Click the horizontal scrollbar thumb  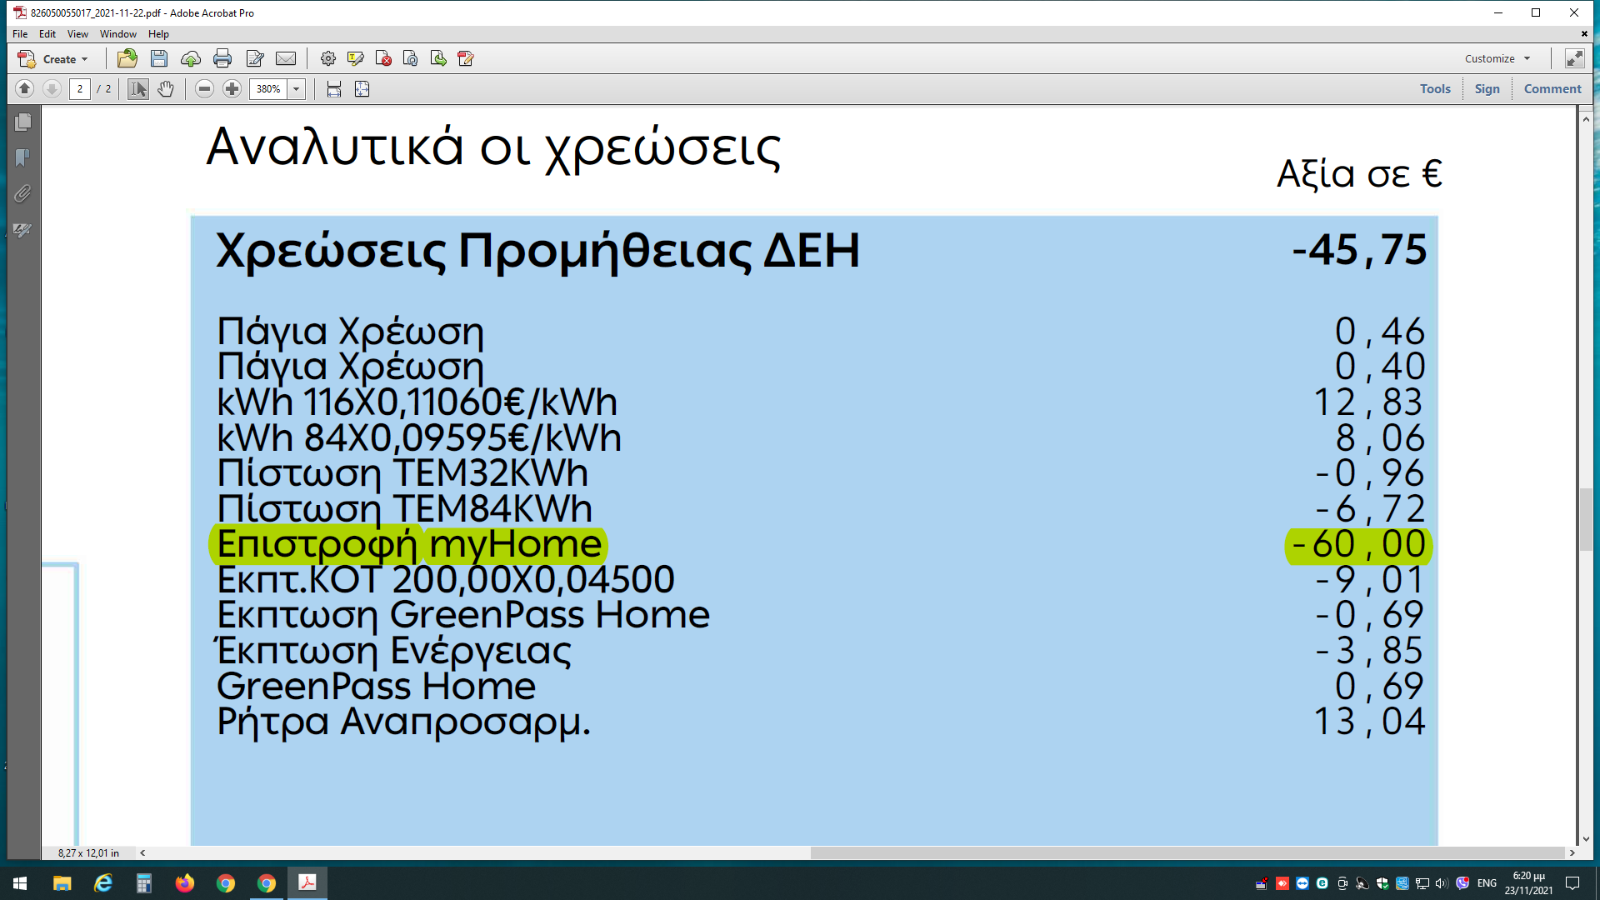[x=1188, y=853]
